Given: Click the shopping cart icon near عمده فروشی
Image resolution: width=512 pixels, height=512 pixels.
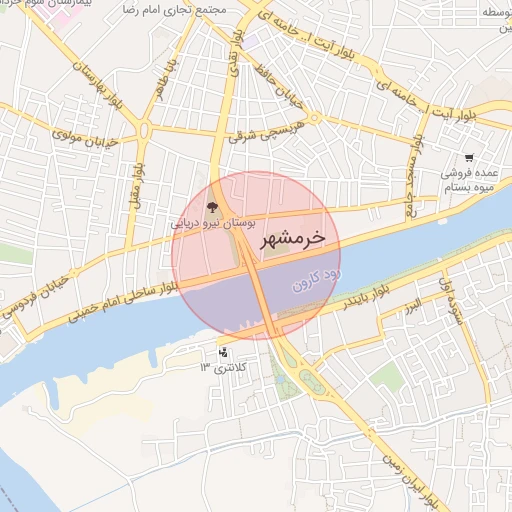Looking at the screenshot, I should pyautogui.click(x=469, y=158).
